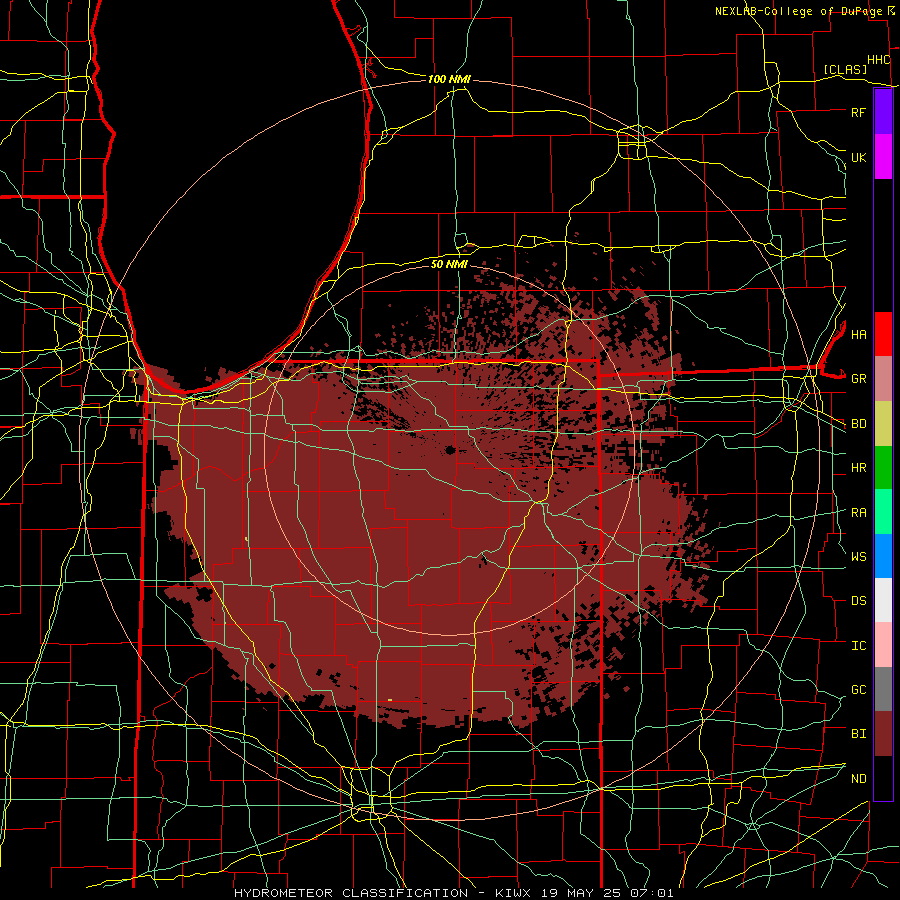
Task: Click the DS white legend swatch
Action: (x=883, y=600)
